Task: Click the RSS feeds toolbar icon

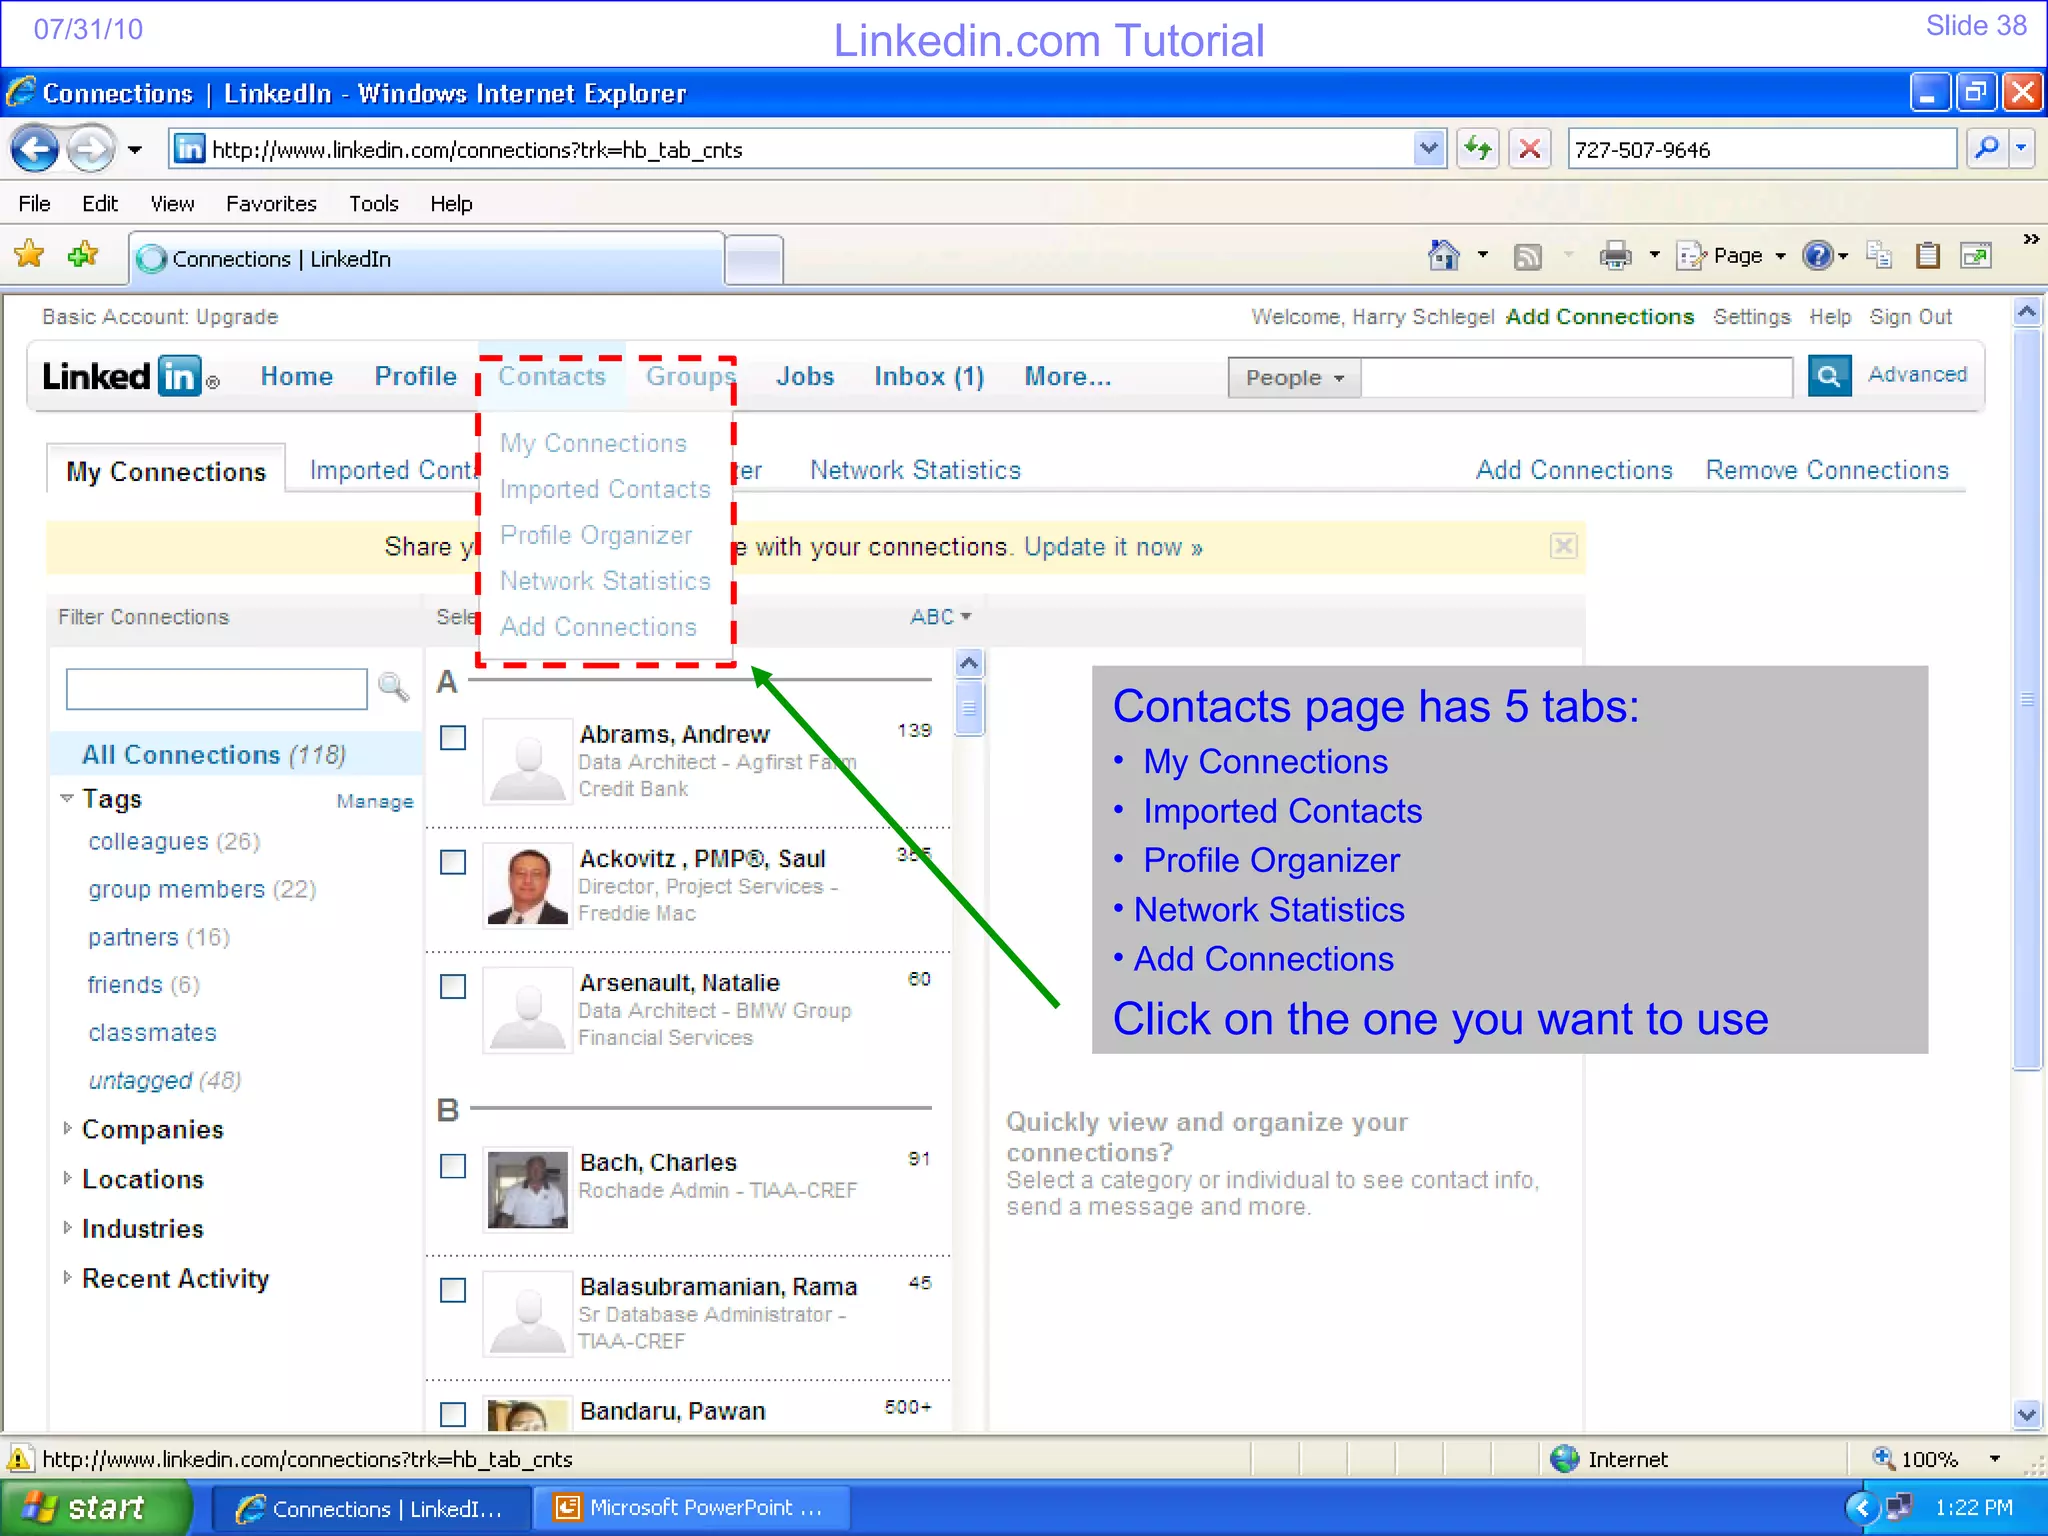Action: click(1528, 257)
